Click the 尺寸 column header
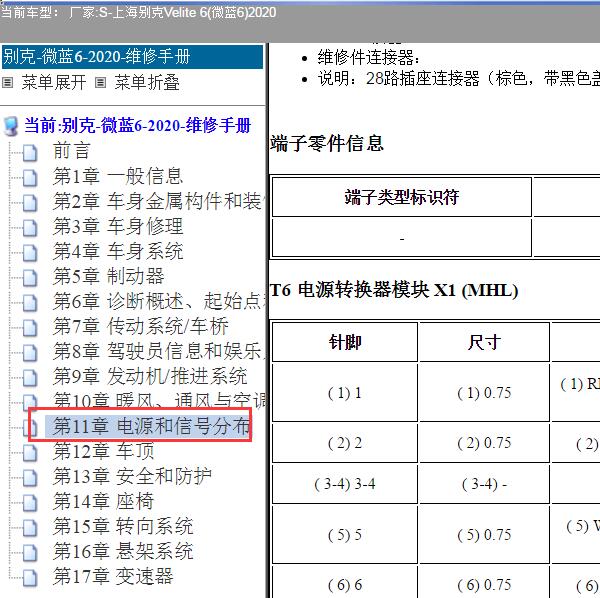 tap(484, 342)
